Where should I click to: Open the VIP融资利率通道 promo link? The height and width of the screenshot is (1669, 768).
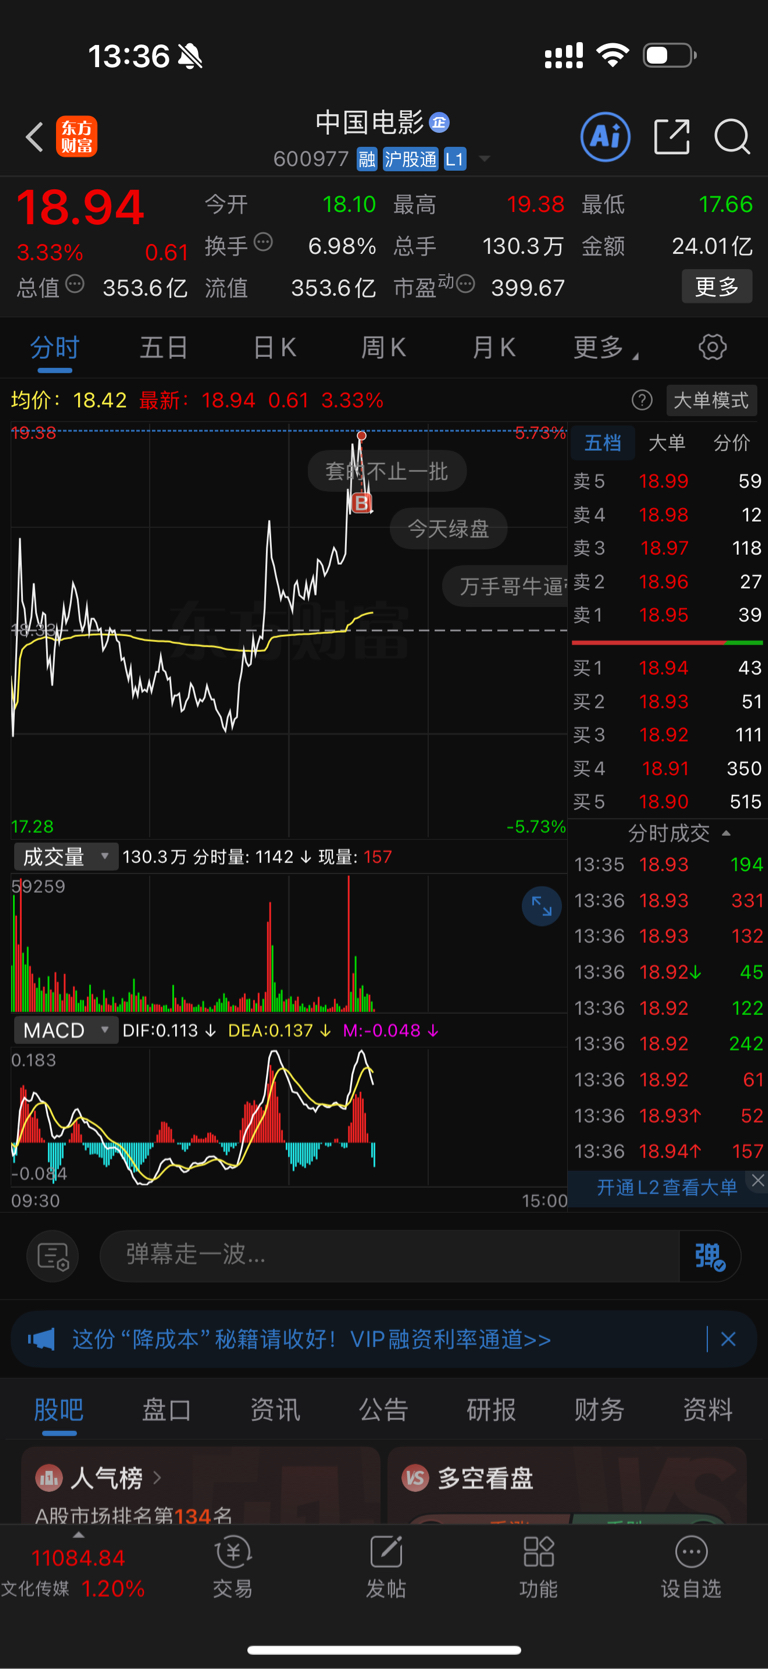pyautogui.click(x=451, y=1339)
